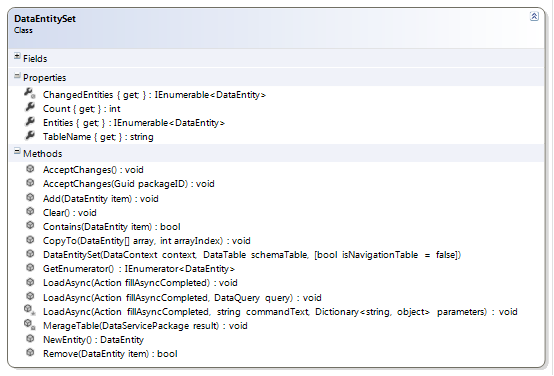The height and width of the screenshot is (376, 554).
Task: Select the DataEntitySet class title
Action: pyautogui.click(x=45, y=19)
